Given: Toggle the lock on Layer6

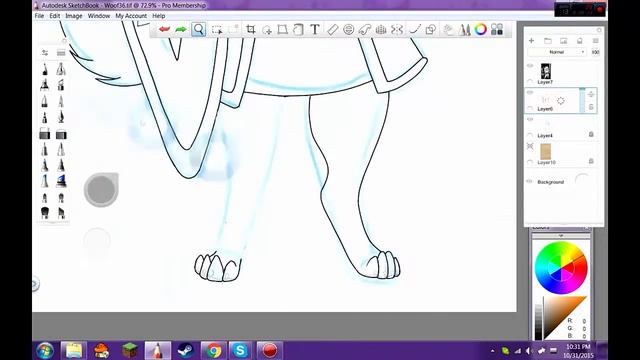Looking at the screenshot, I should coord(591,107).
